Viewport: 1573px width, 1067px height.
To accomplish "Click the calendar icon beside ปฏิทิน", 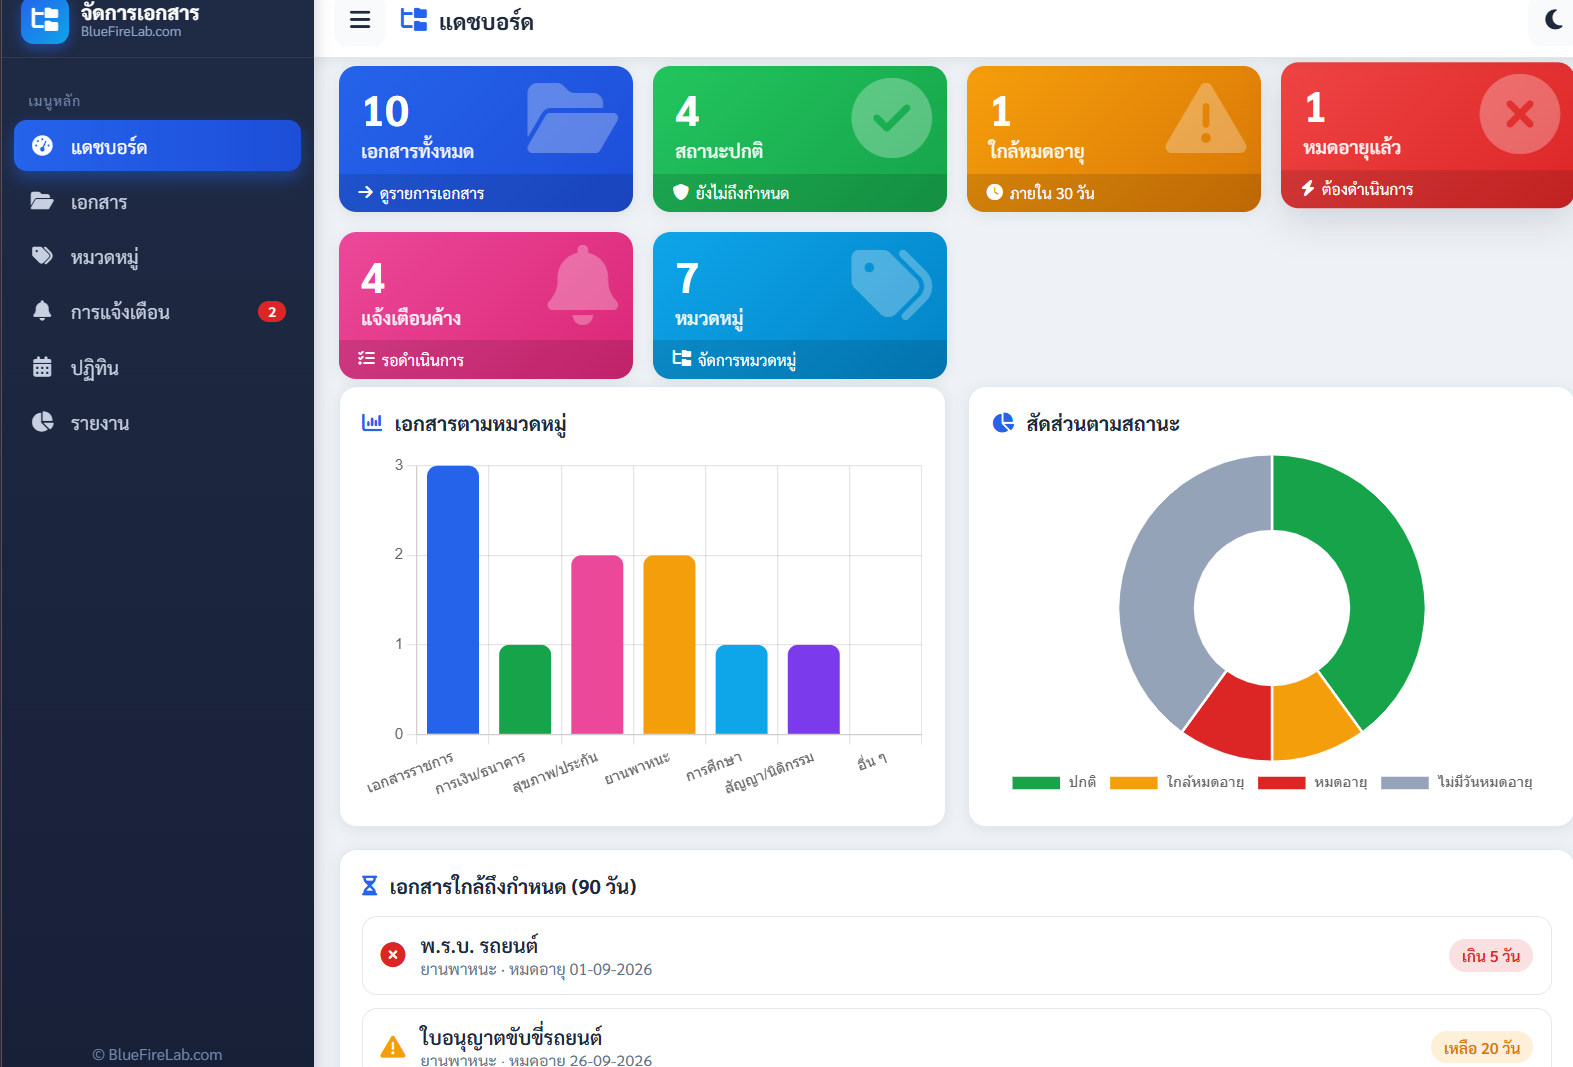I will (42, 367).
